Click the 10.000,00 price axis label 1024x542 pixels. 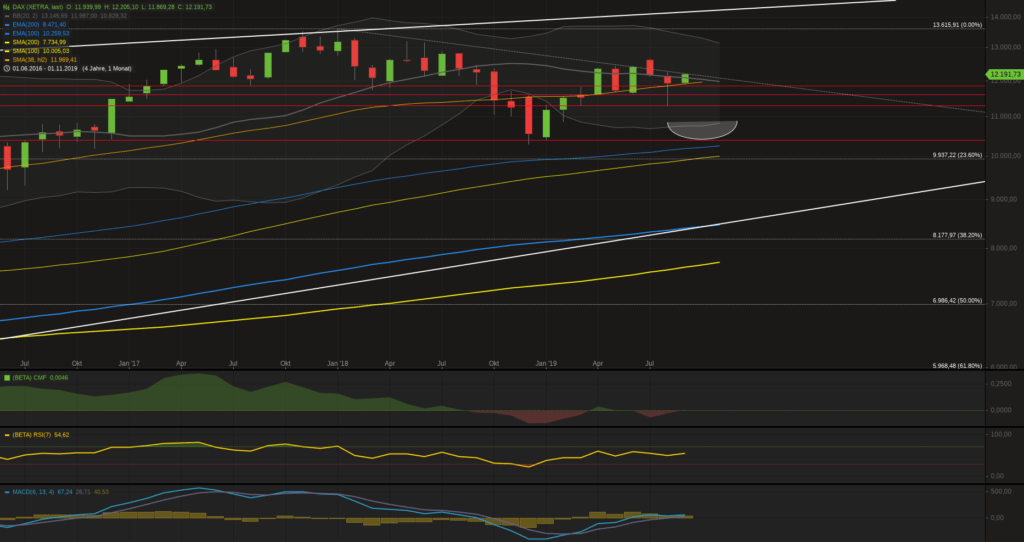coord(1004,155)
